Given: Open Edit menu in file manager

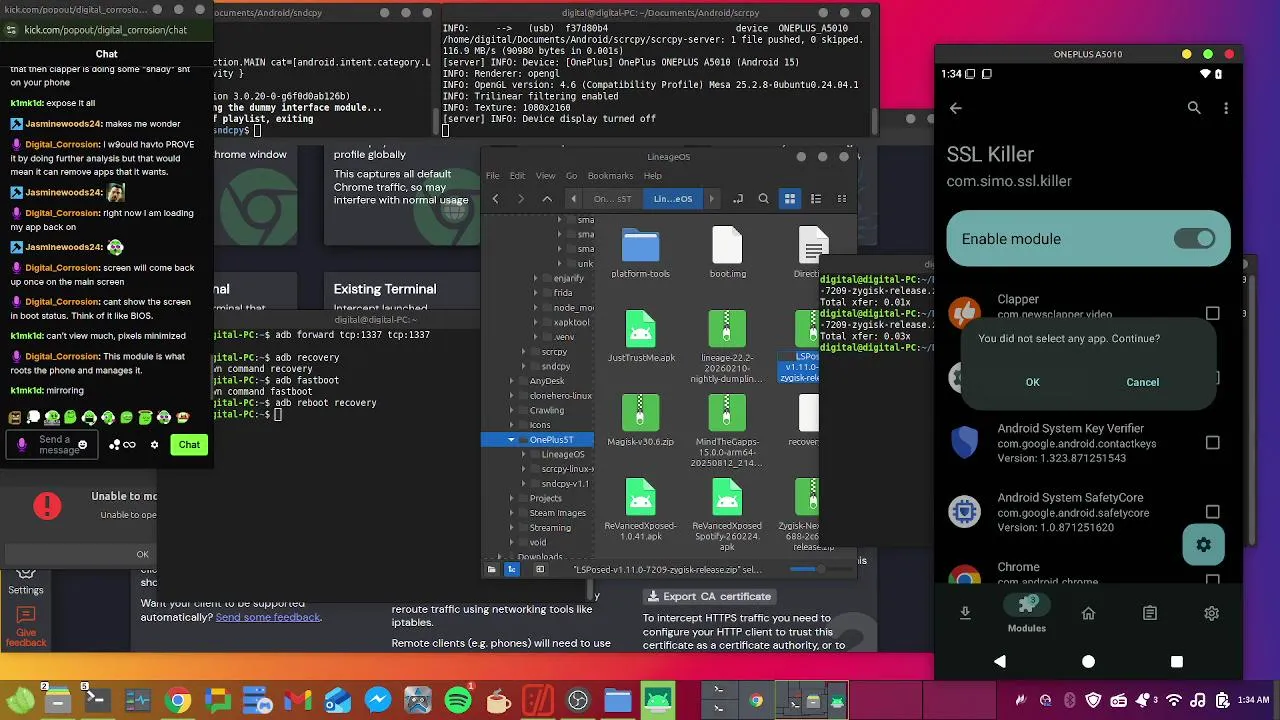Looking at the screenshot, I should [518, 176].
